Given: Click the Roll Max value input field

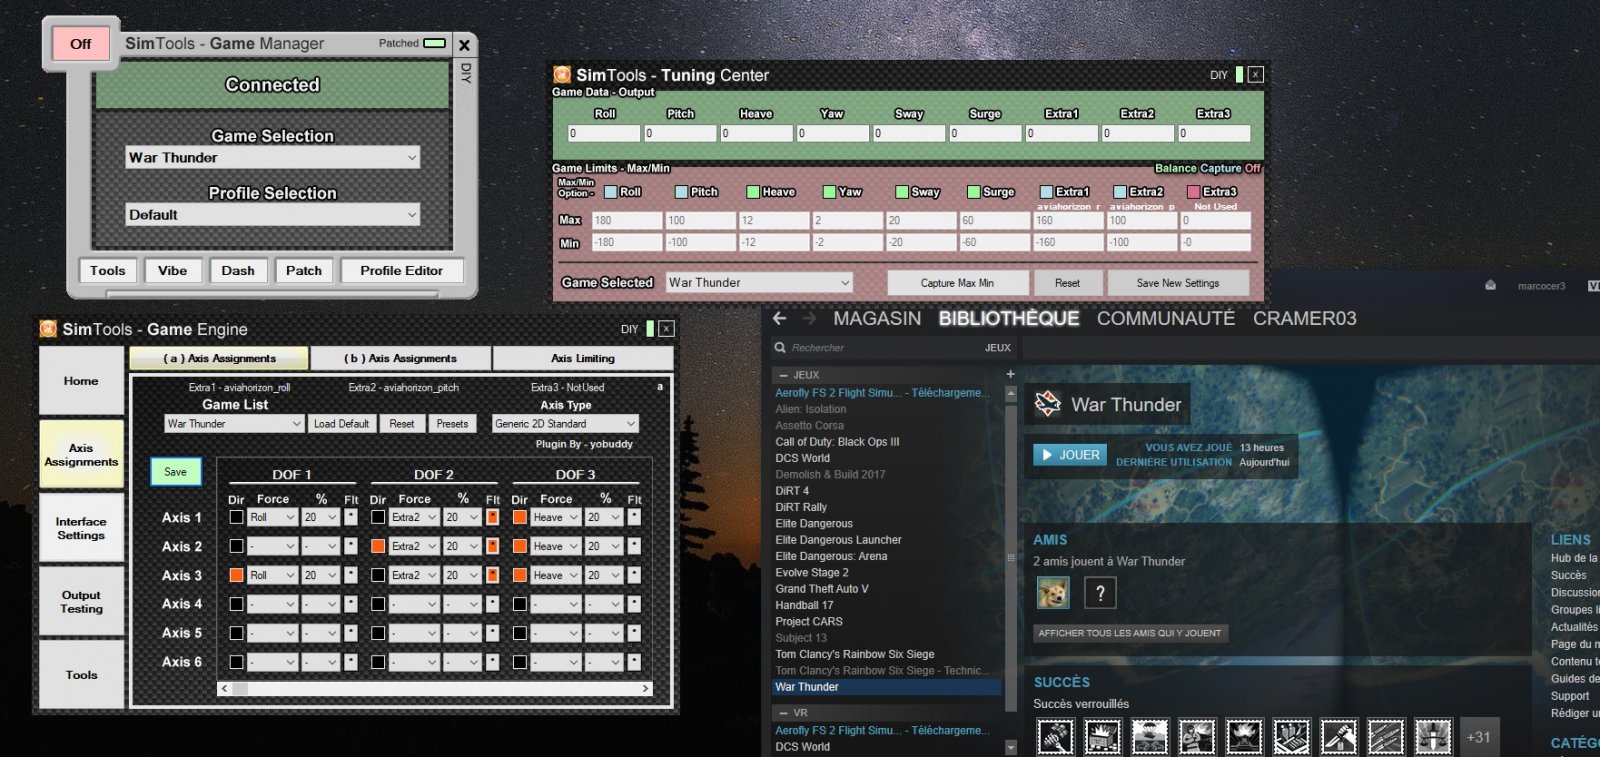Looking at the screenshot, I should (x=627, y=220).
